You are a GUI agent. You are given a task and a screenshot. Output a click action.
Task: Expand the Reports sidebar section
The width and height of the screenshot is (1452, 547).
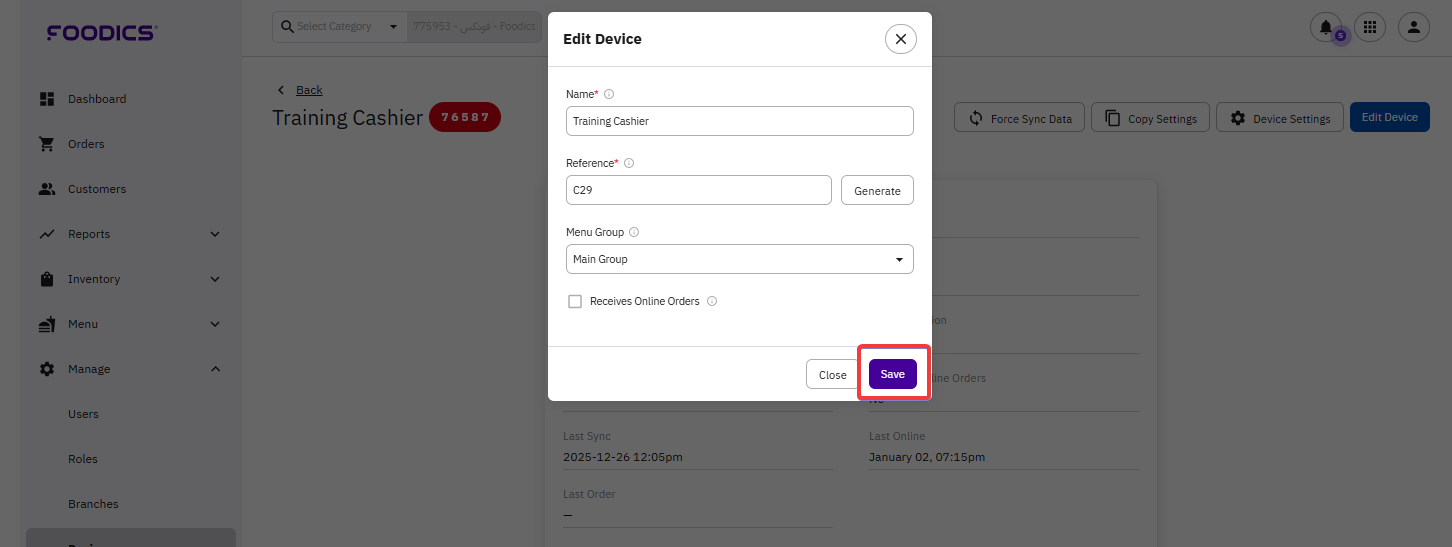(x=215, y=234)
